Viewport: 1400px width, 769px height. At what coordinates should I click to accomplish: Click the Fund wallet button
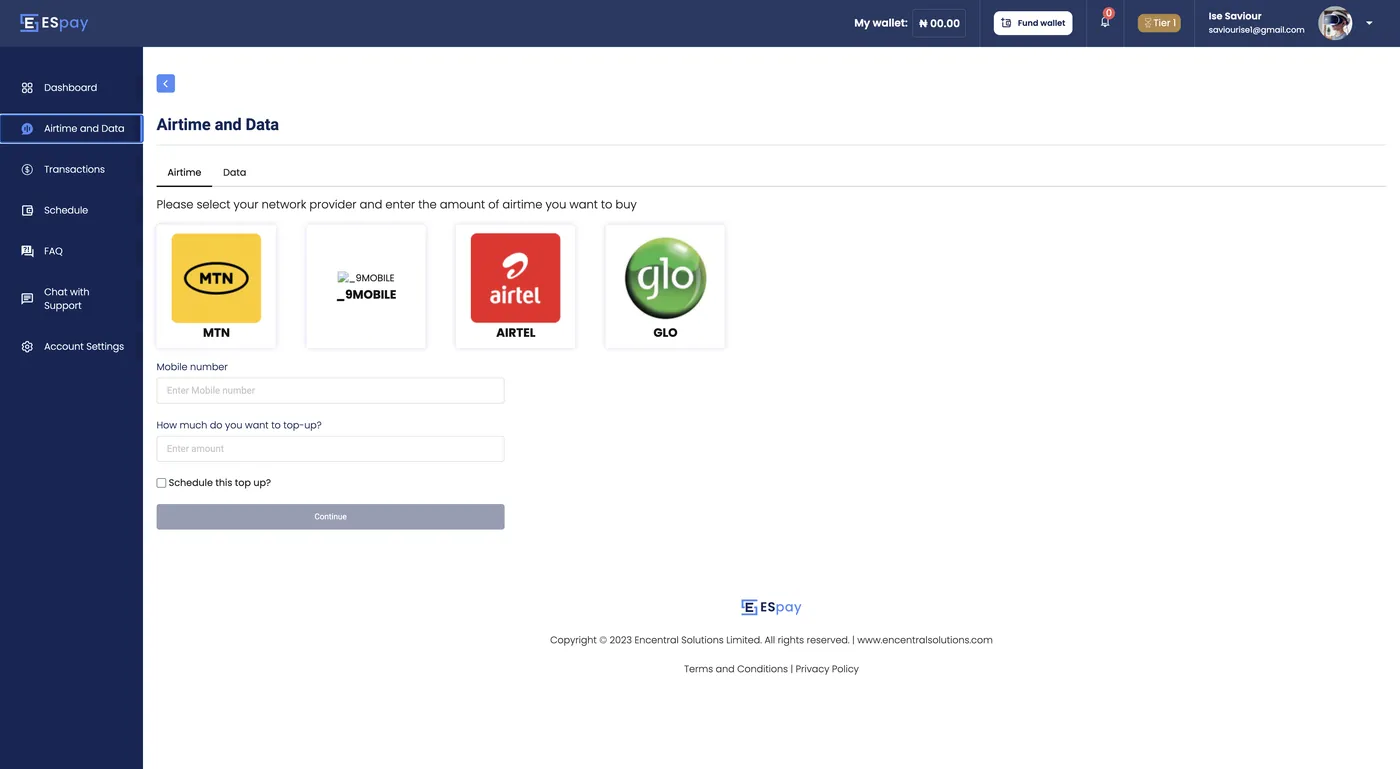1033,23
